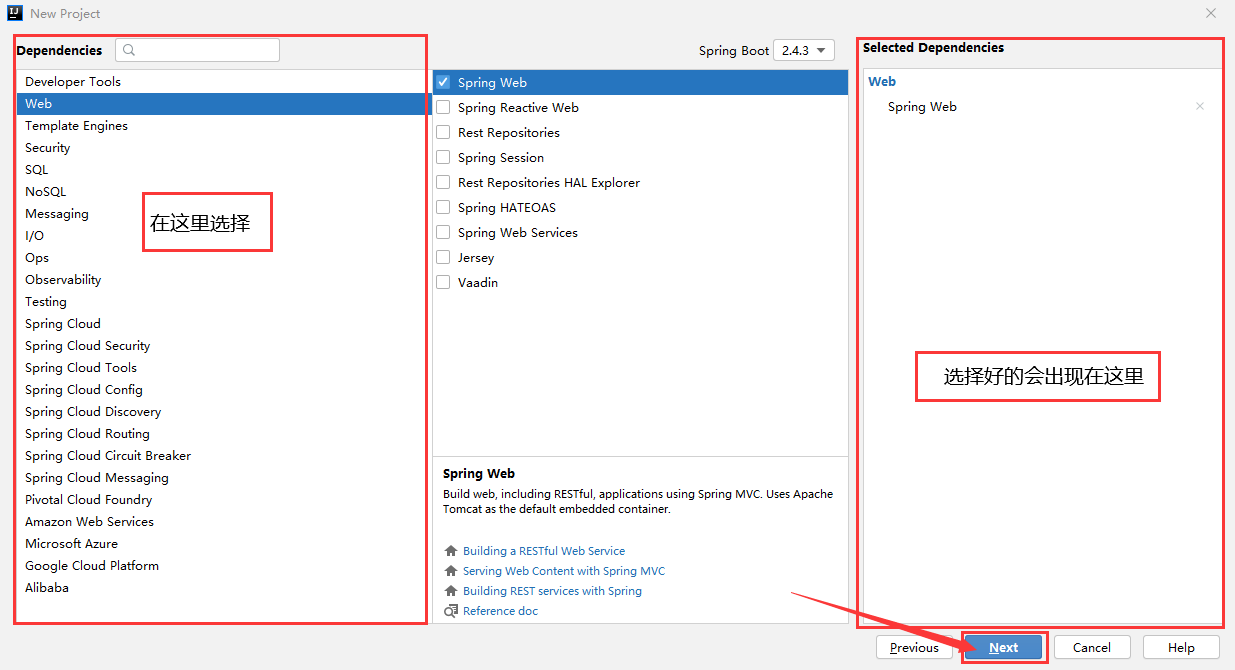Open Help for this dialog
Screen dimensions: 1235x670
[x=1181, y=648]
